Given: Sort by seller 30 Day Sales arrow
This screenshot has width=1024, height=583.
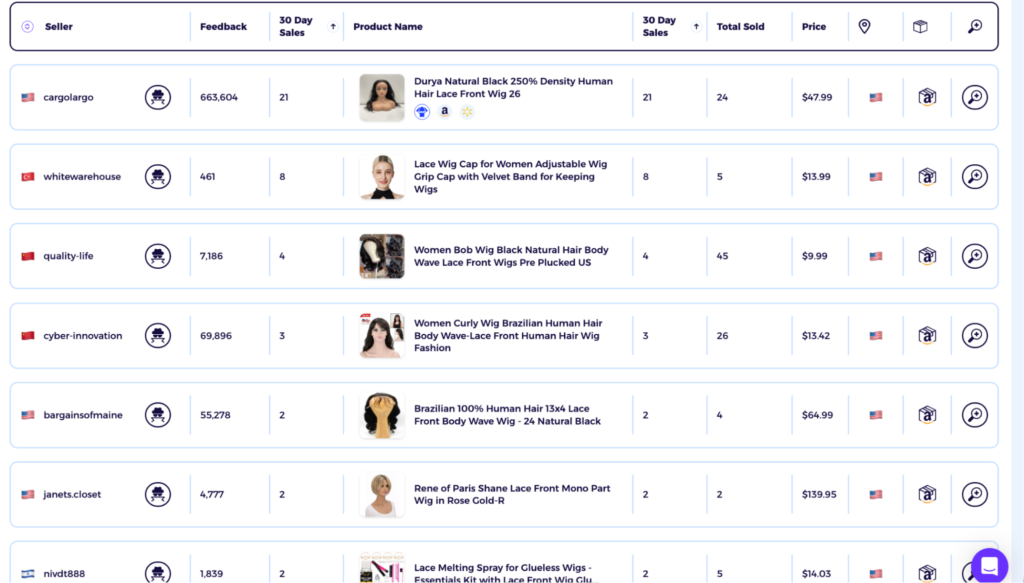Looking at the screenshot, I should tap(333, 27).
